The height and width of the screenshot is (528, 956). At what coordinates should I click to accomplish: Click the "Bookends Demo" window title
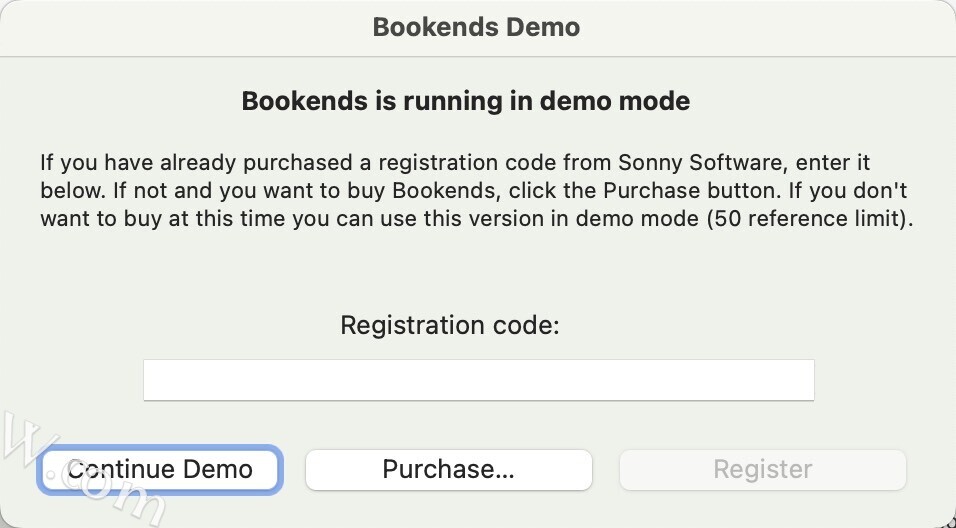tap(476, 27)
